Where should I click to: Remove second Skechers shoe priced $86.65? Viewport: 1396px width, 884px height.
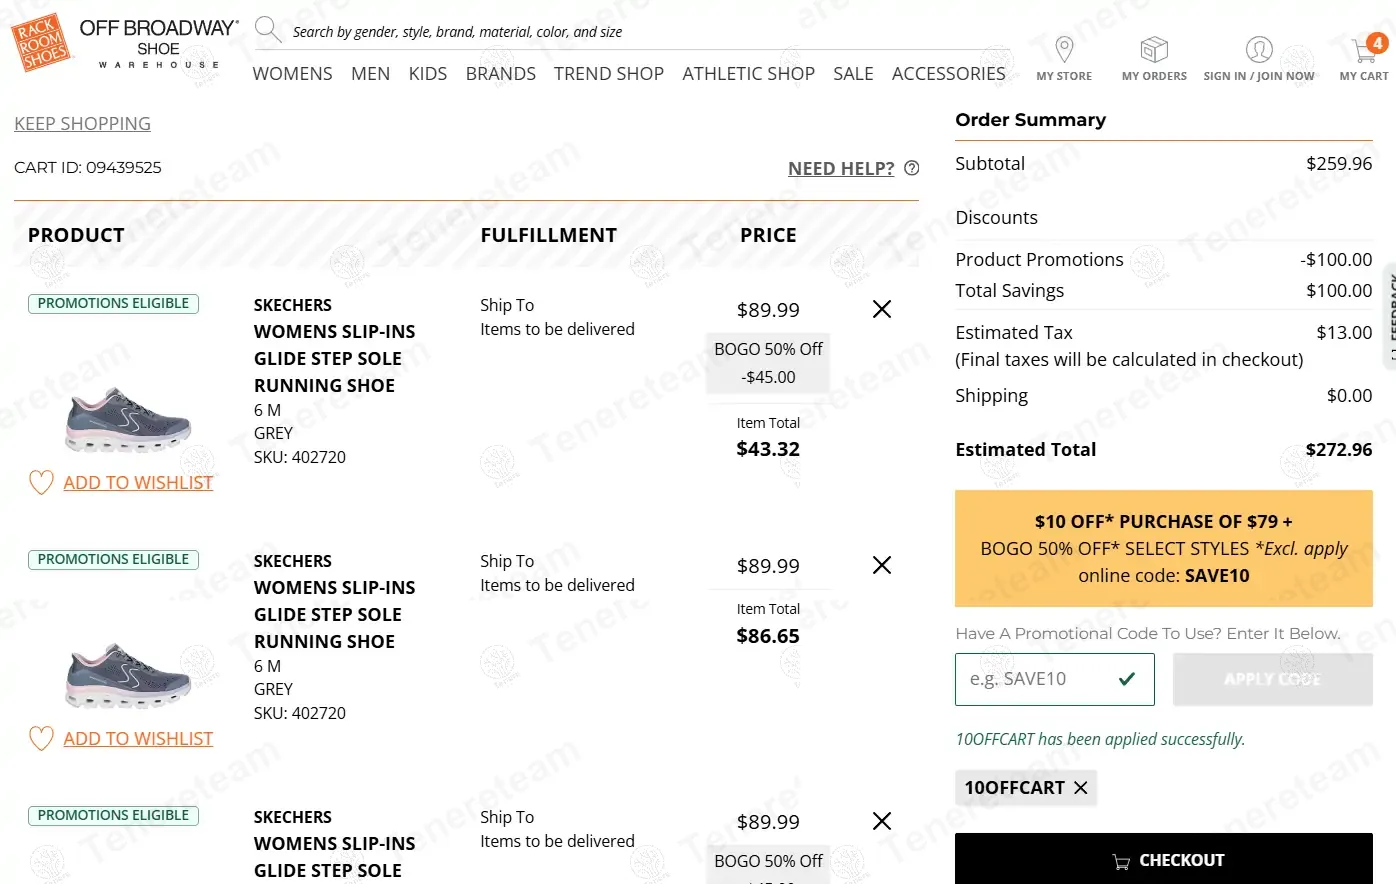tap(882, 565)
